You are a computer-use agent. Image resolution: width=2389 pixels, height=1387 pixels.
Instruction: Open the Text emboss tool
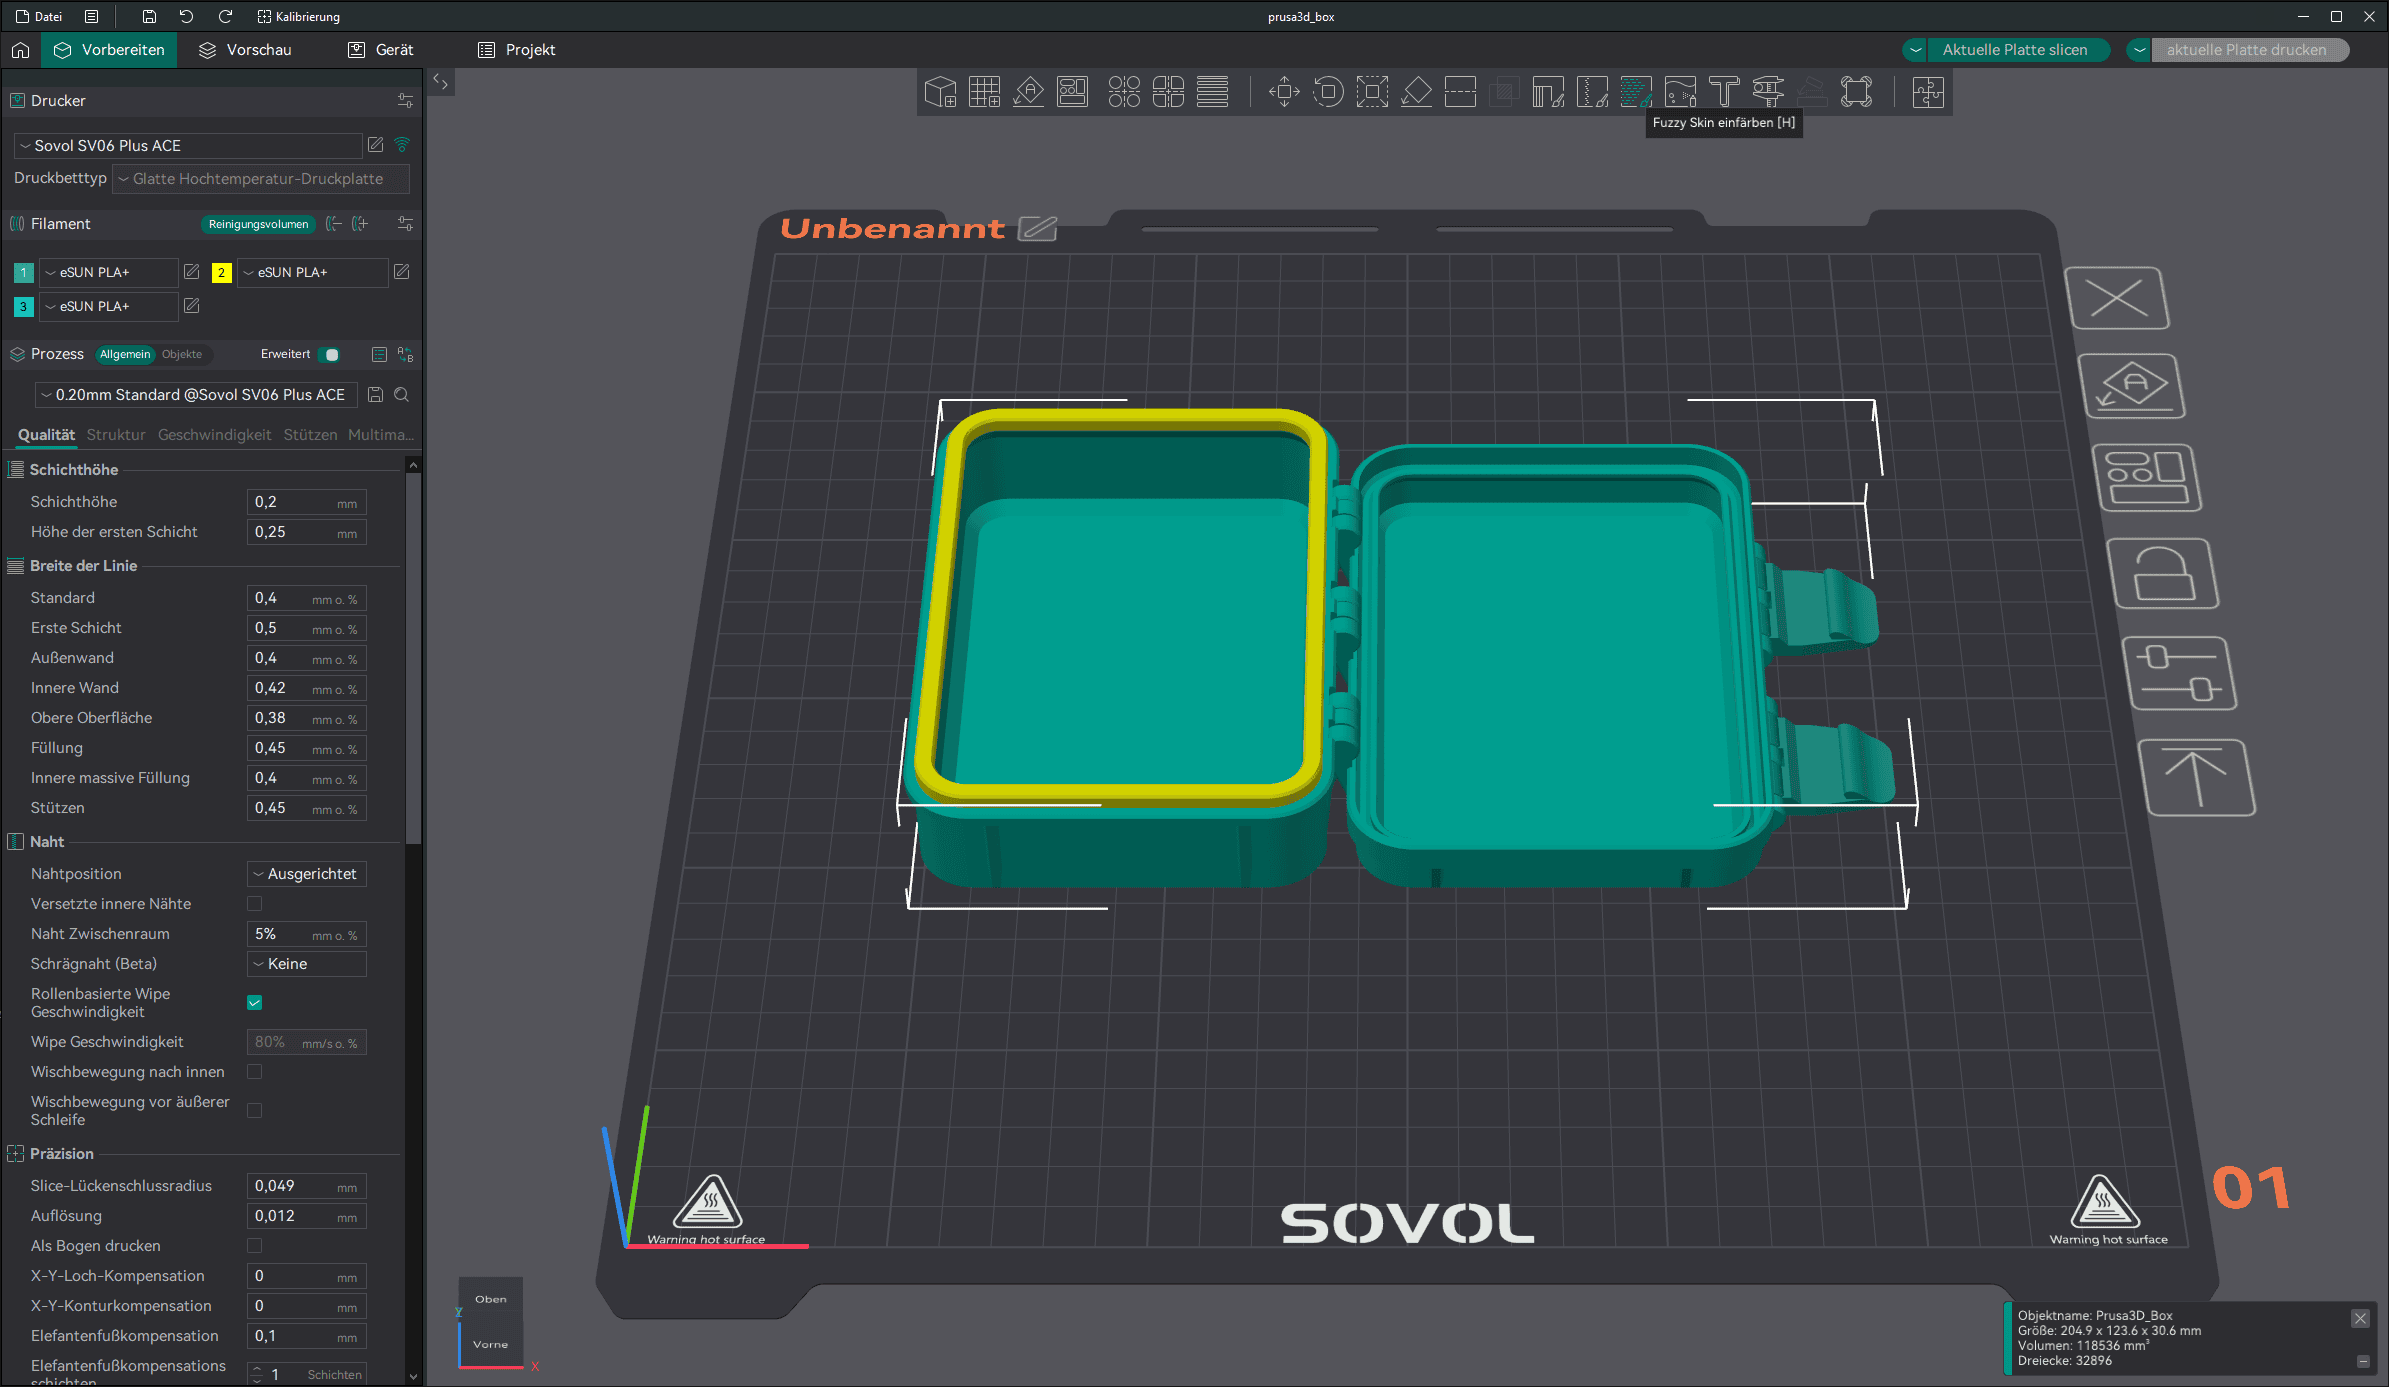[1724, 92]
